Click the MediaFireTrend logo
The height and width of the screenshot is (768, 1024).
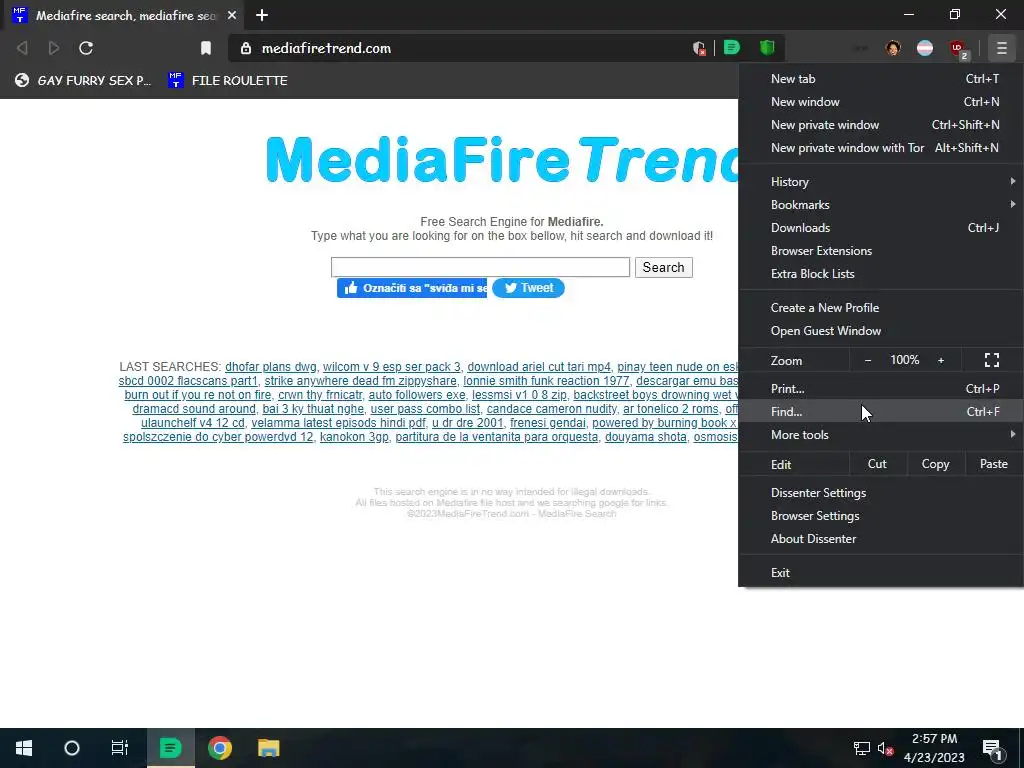502,159
